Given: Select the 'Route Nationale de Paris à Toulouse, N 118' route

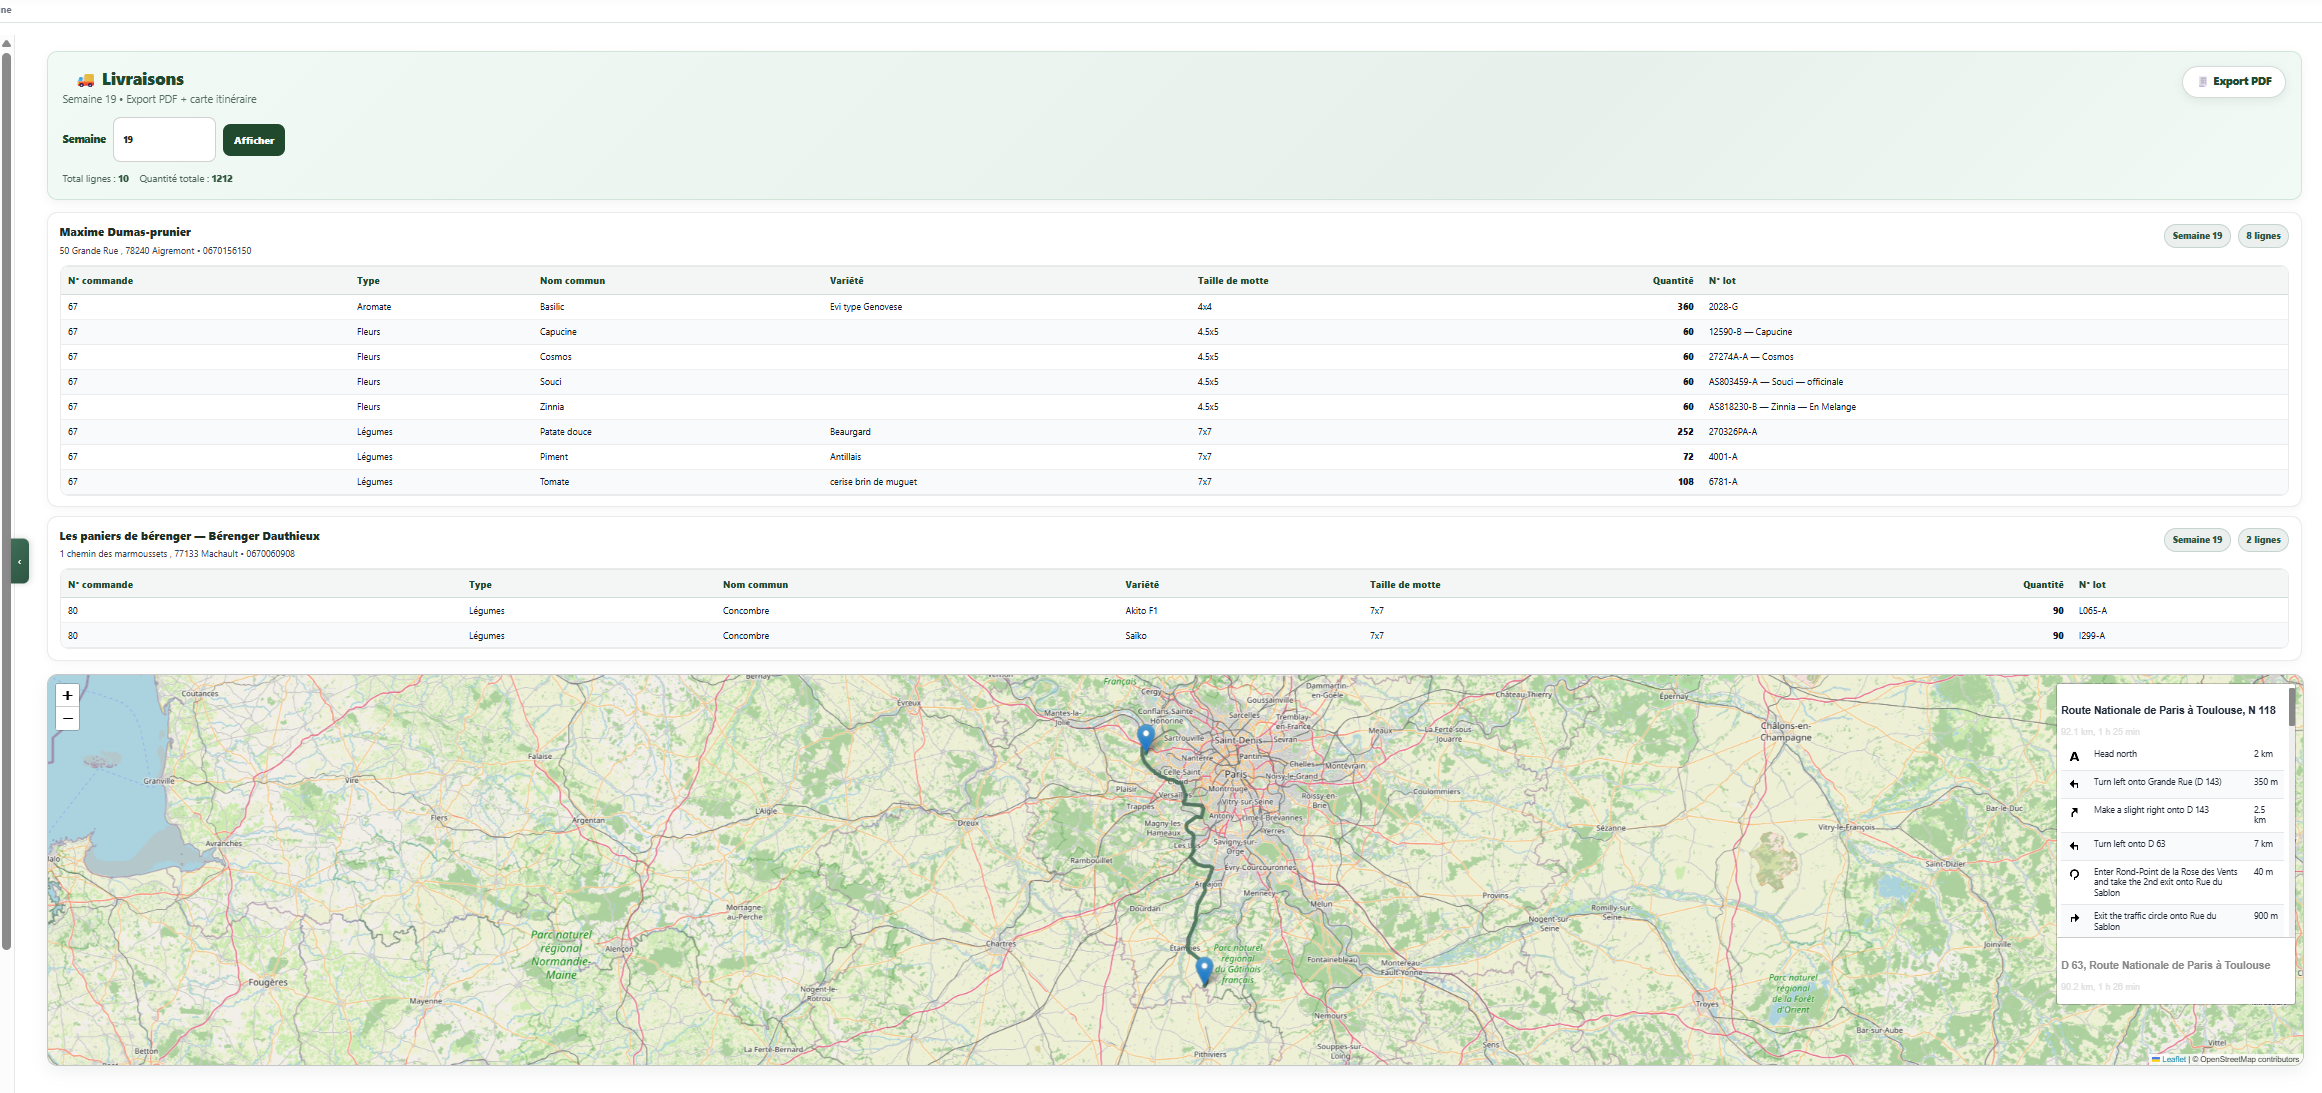Looking at the screenshot, I should pyautogui.click(x=2168, y=710).
